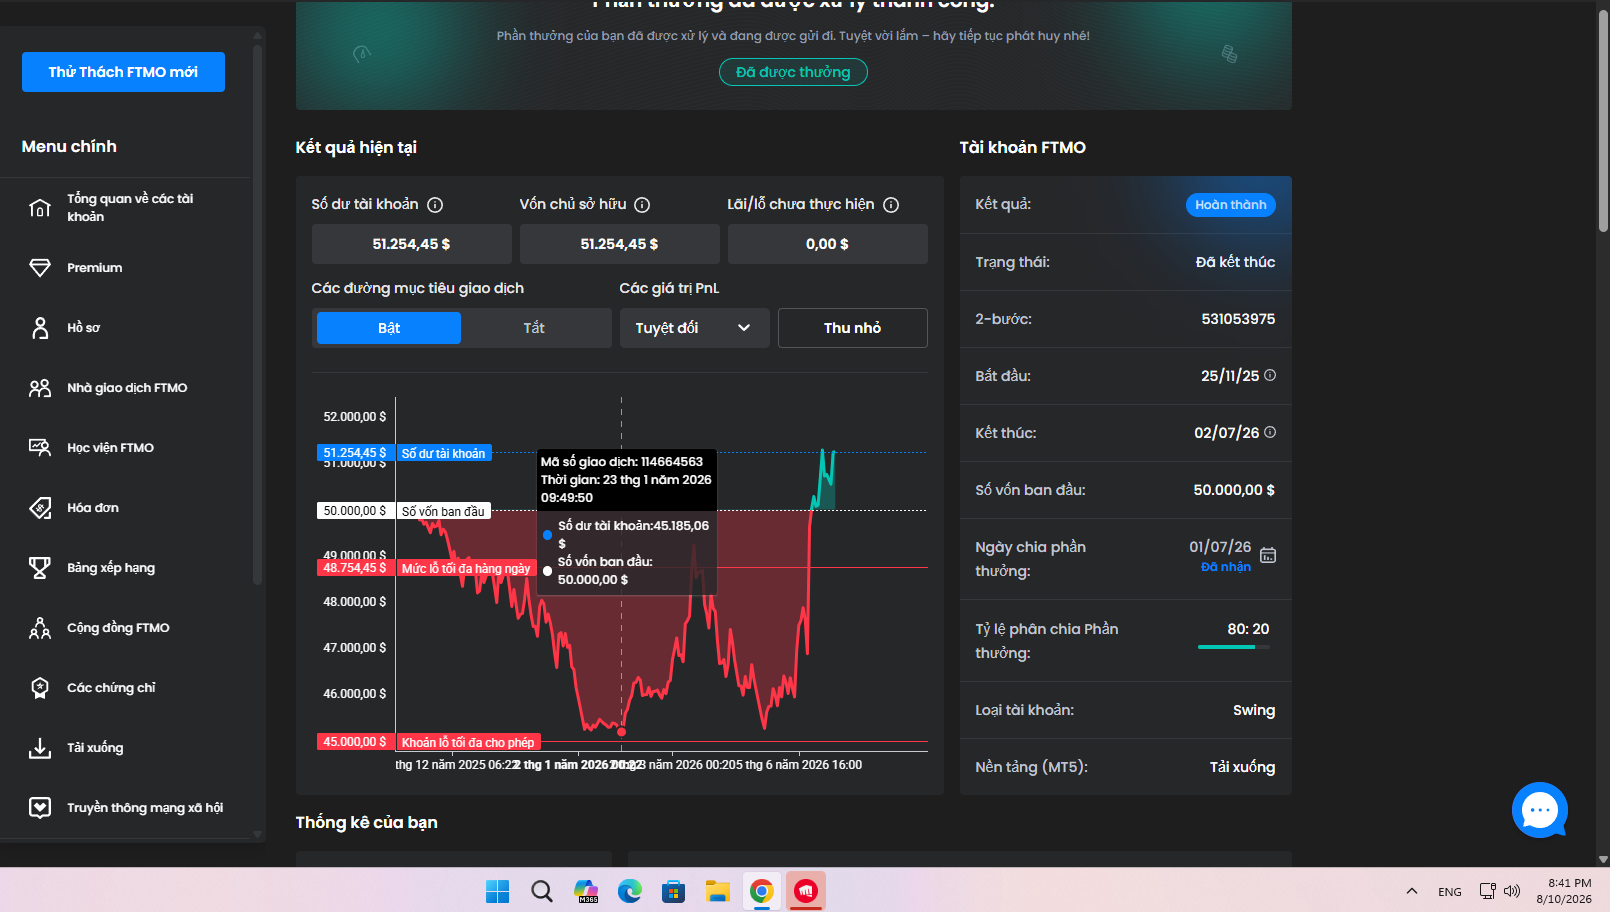Click the 80:20 reward split progress bar

1234,647
